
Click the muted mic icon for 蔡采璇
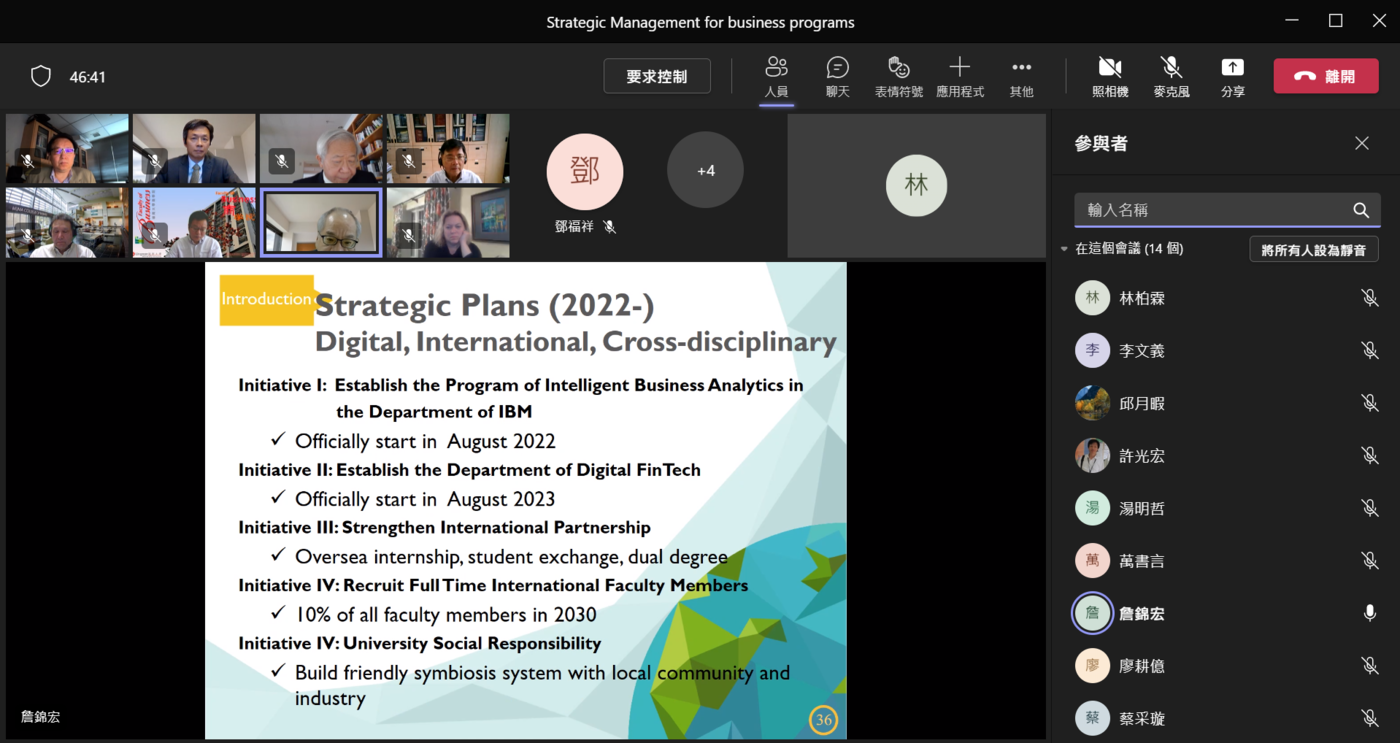coord(1370,718)
